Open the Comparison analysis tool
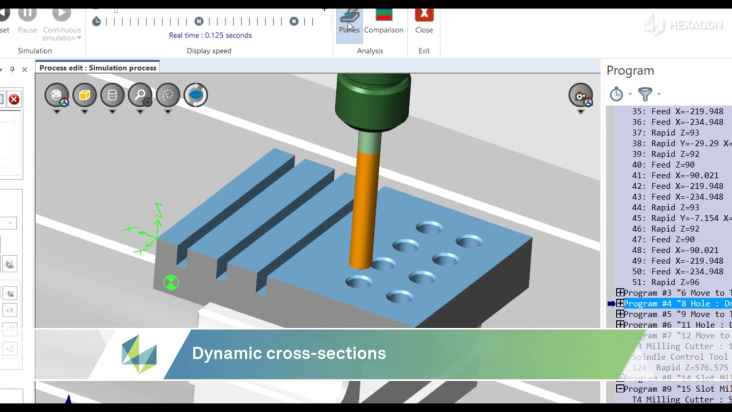The image size is (732, 412). pyautogui.click(x=384, y=18)
